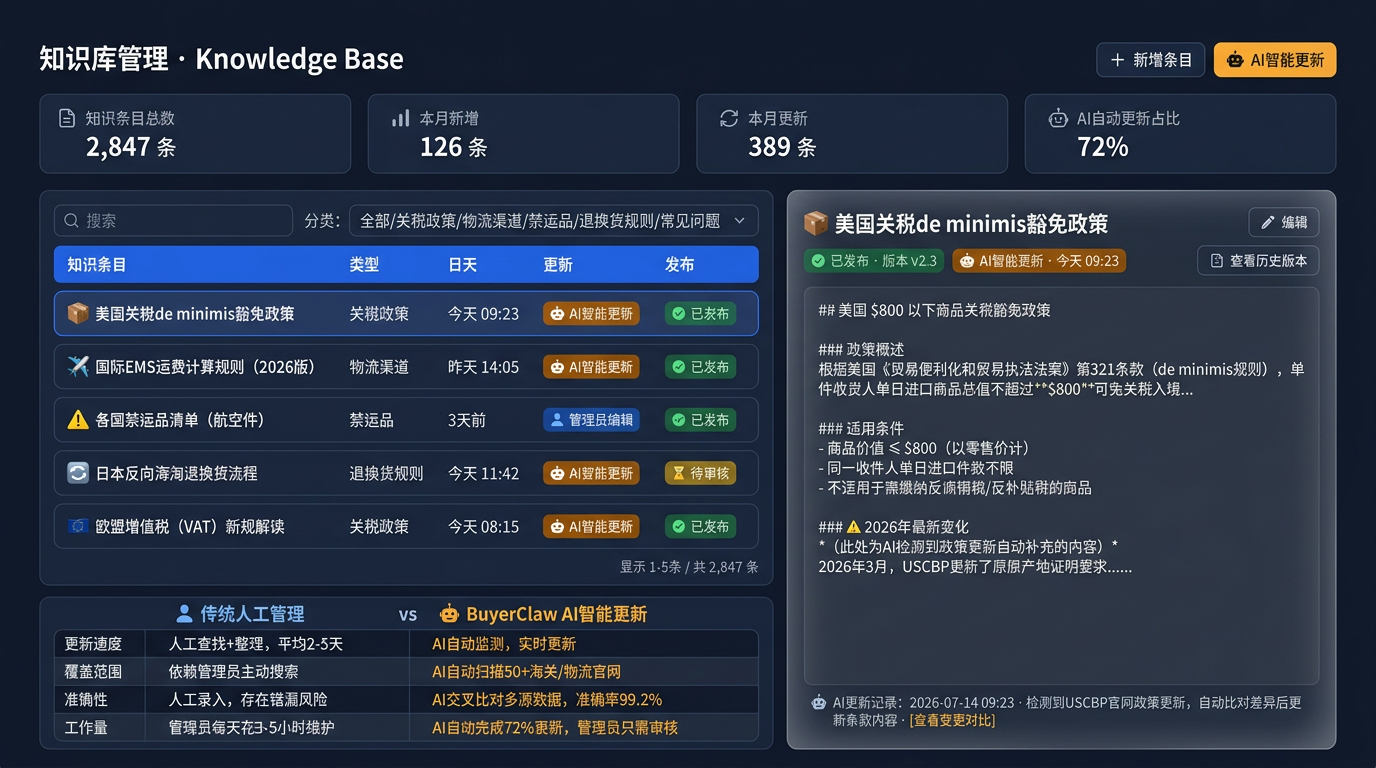Click AI智能更新 badge in US tariff row
The width and height of the screenshot is (1376, 768).
click(591, 313)
